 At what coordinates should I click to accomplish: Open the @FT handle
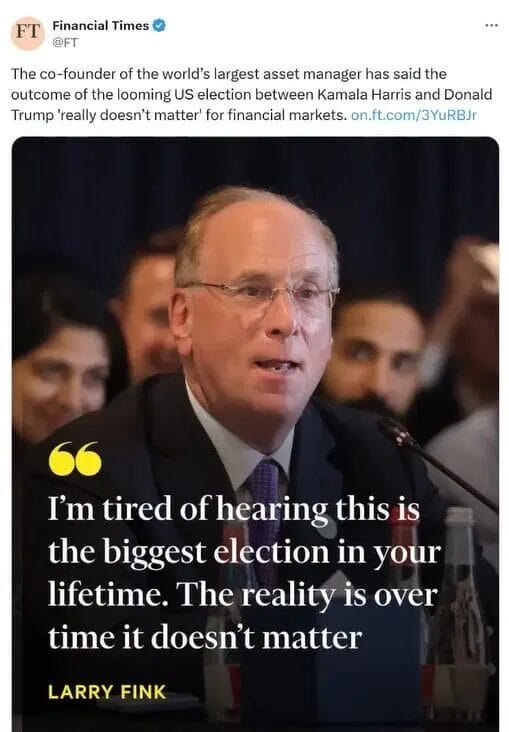click(65, 42)
